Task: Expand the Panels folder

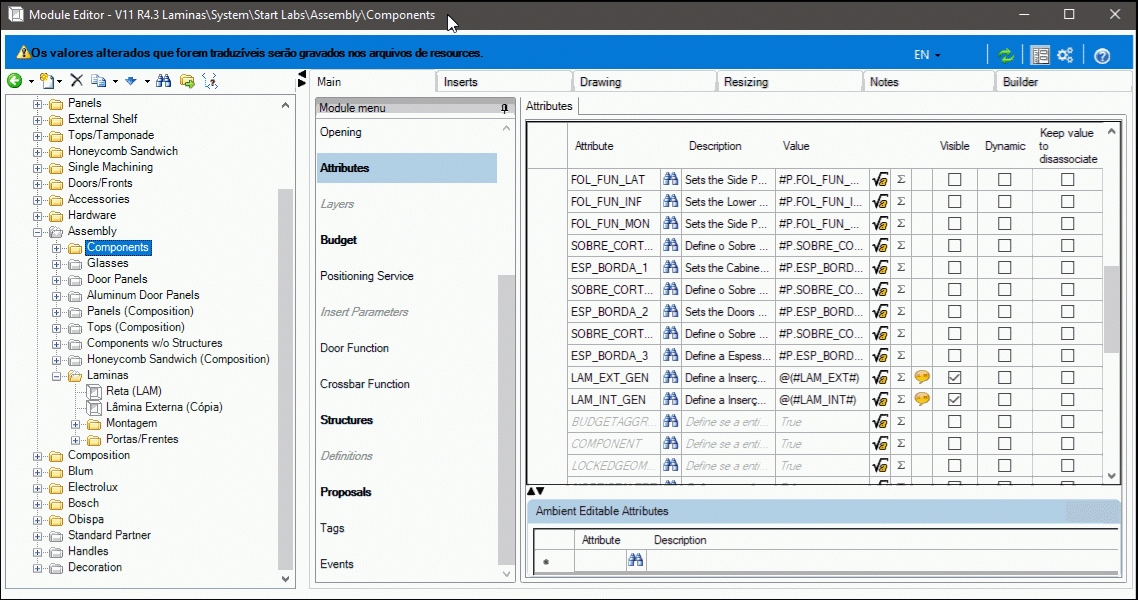Action: tap(38, 104)
